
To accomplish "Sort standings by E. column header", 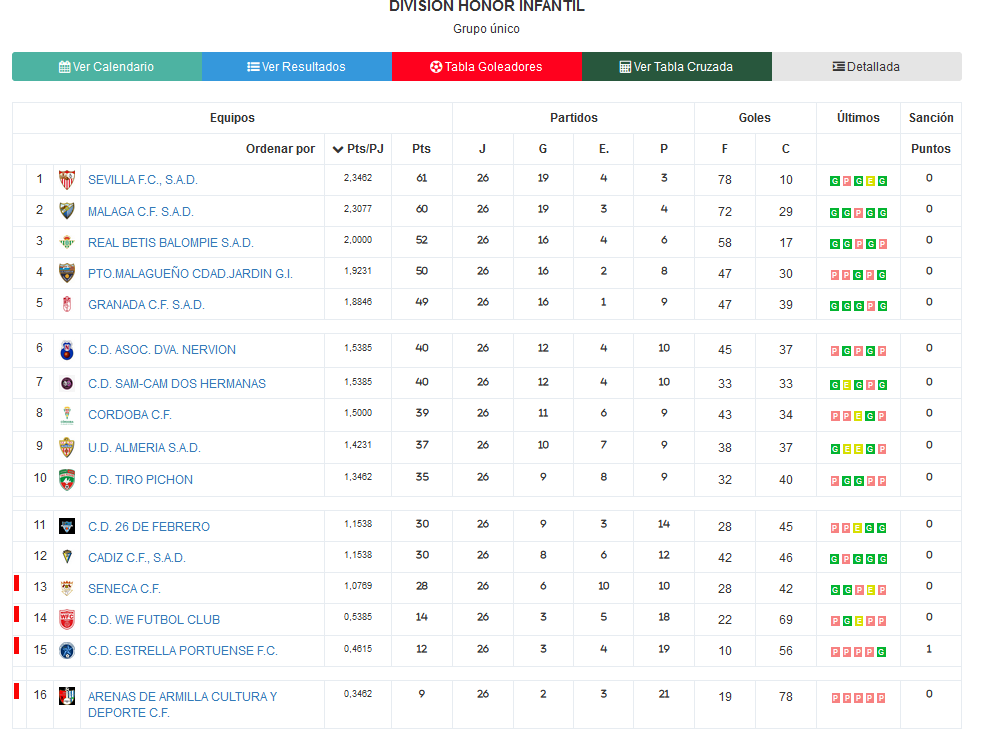I will click(x=604, y=149).
